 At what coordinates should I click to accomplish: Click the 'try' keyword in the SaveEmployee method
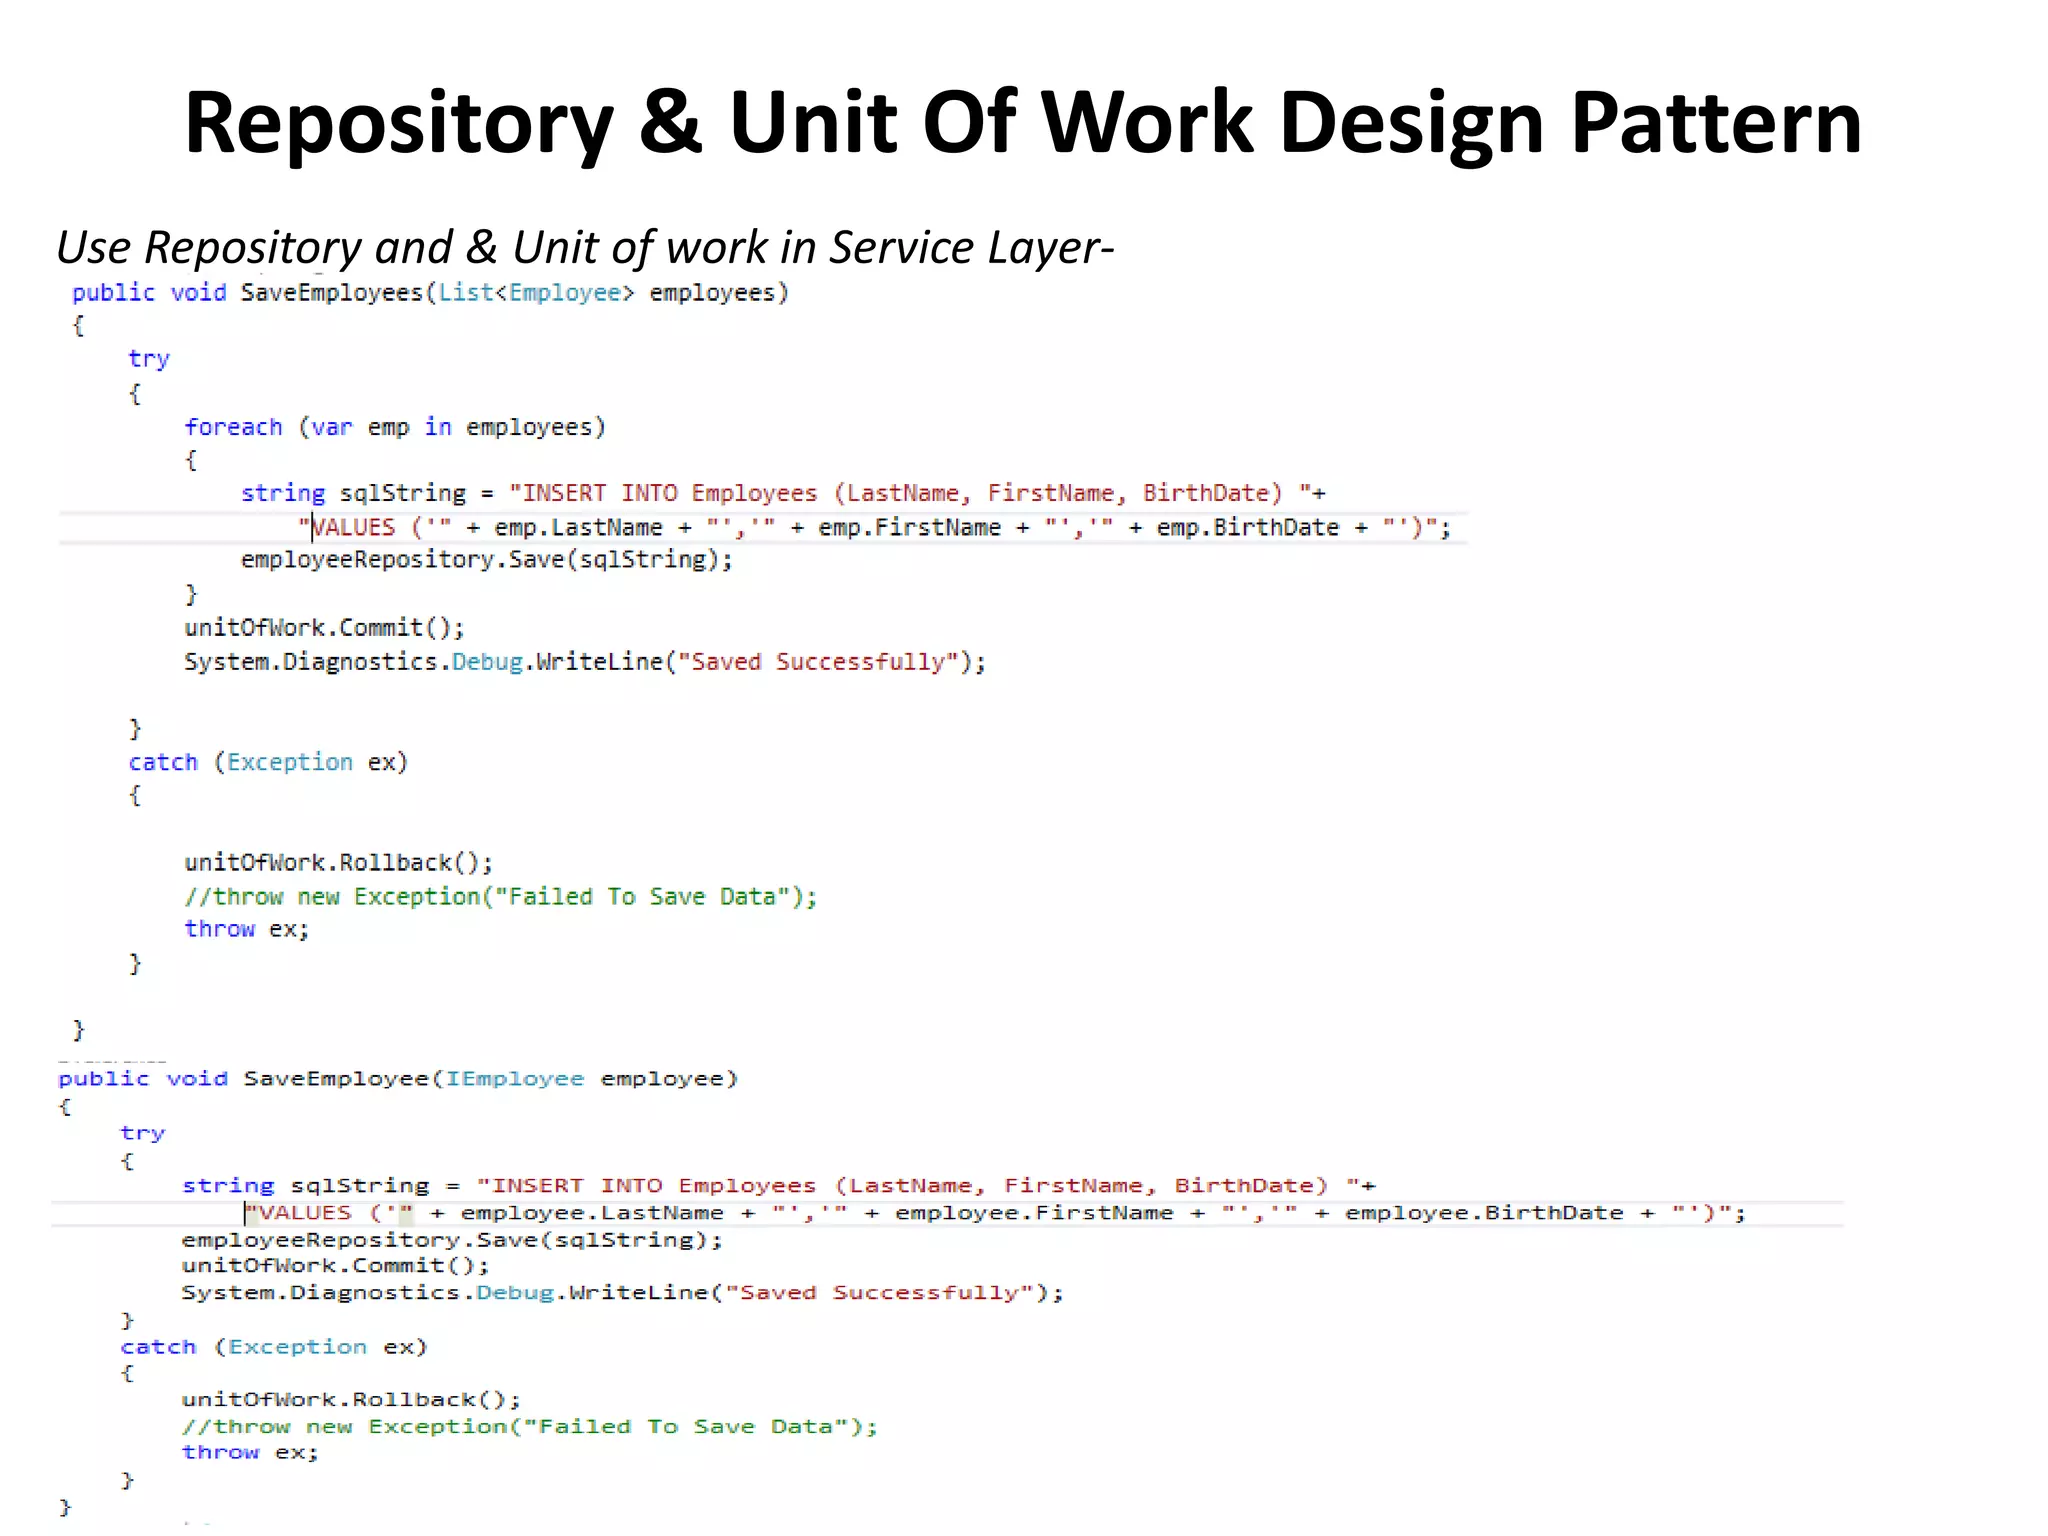143,1133
